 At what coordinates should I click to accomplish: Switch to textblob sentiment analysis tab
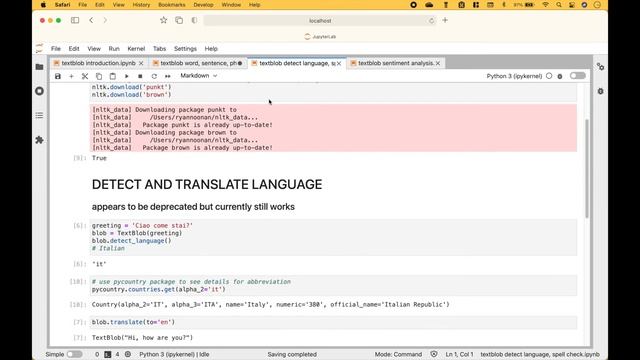(396, 63)
